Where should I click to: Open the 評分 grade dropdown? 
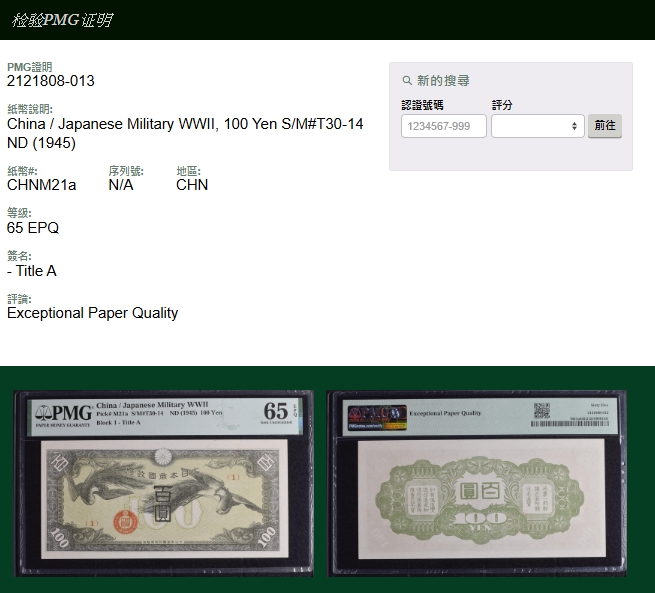point(537,126)
